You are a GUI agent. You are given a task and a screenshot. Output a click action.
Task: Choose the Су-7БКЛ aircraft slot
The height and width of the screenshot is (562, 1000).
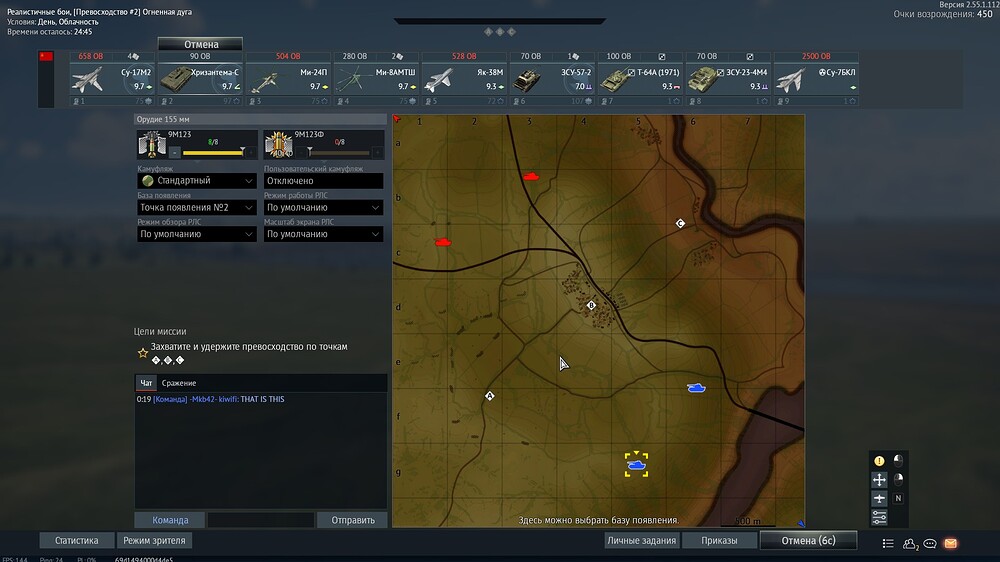[816, 78]
